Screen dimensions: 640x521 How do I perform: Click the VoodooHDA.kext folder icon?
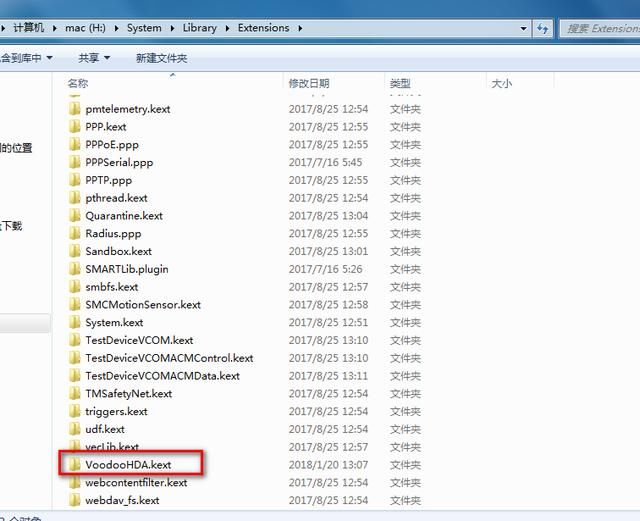click(75, 465)
